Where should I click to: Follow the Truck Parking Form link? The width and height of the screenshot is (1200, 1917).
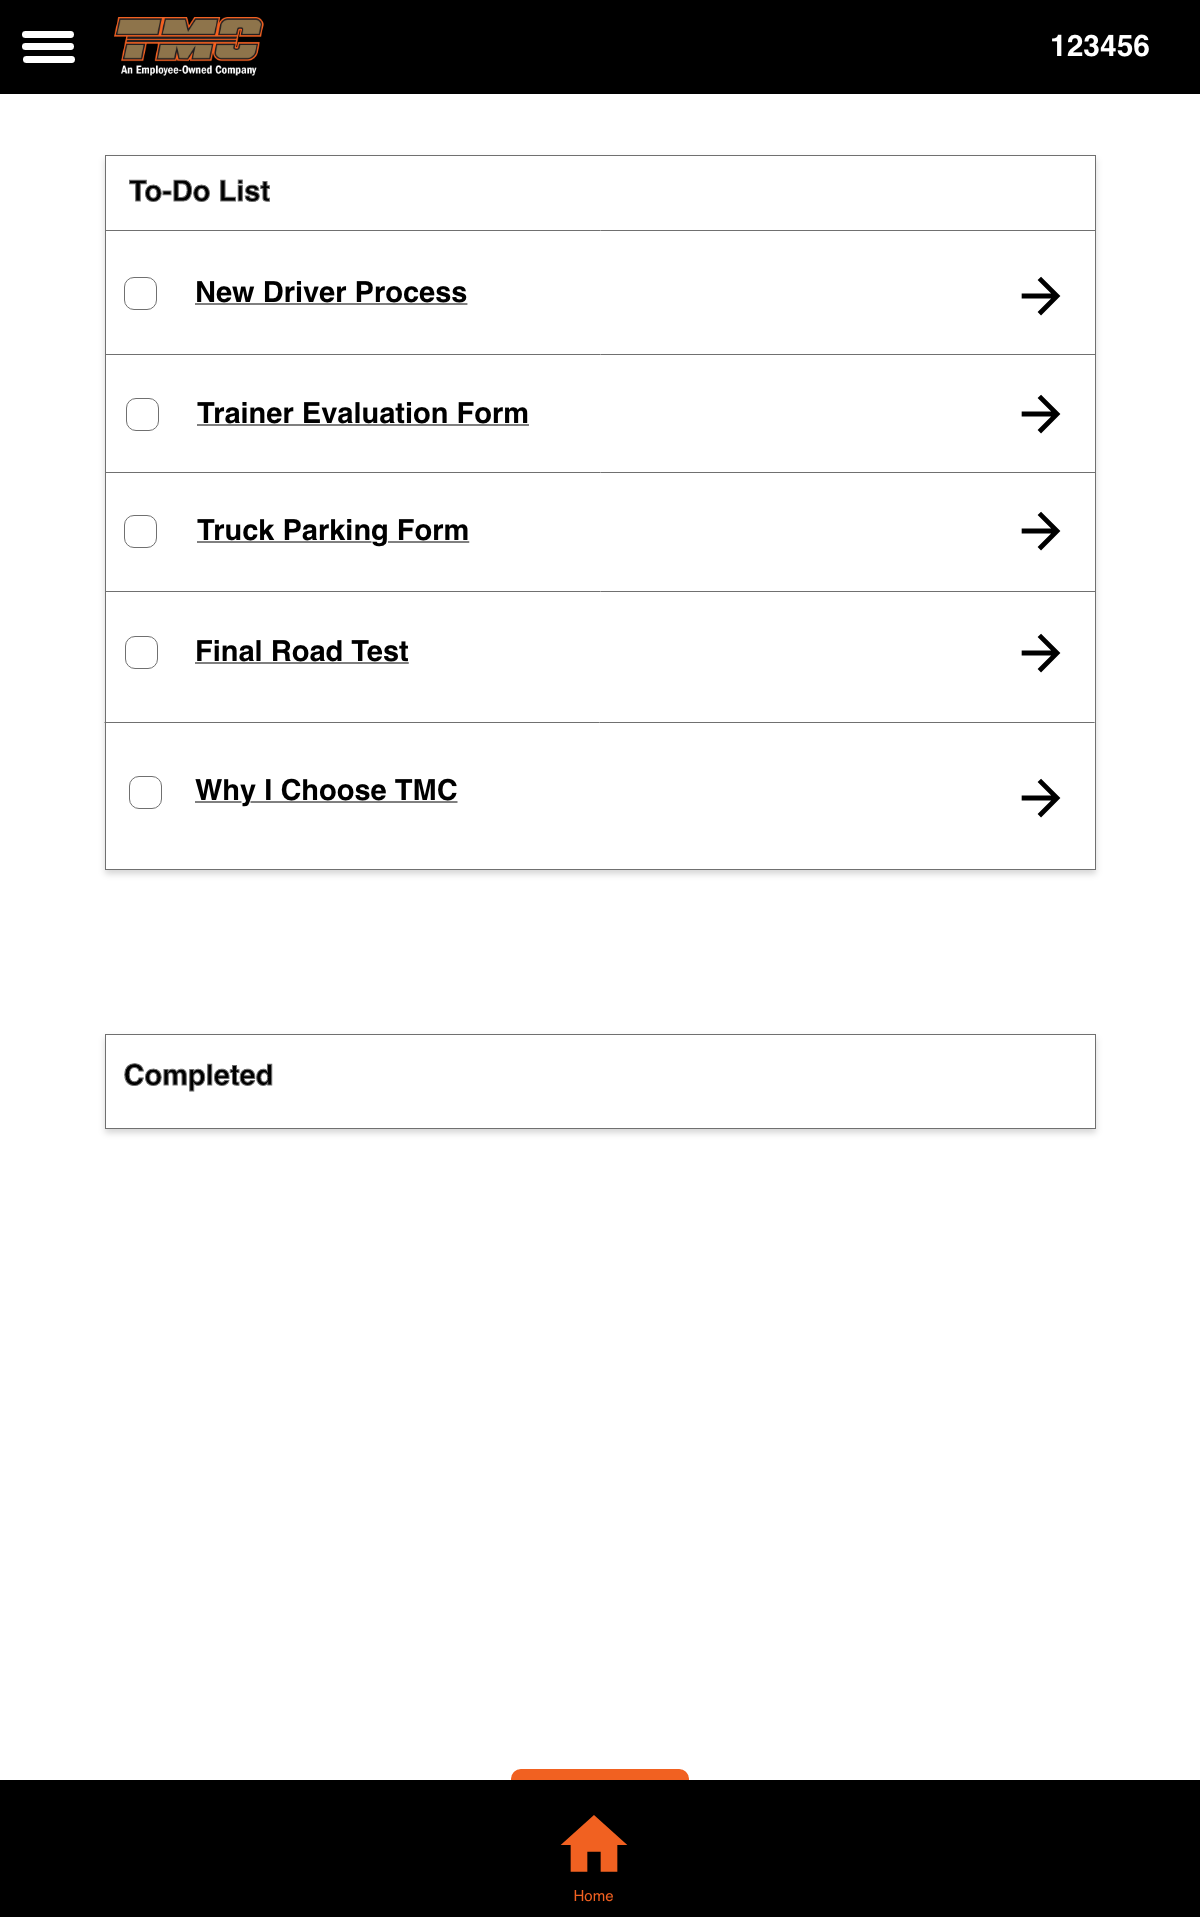332,530
